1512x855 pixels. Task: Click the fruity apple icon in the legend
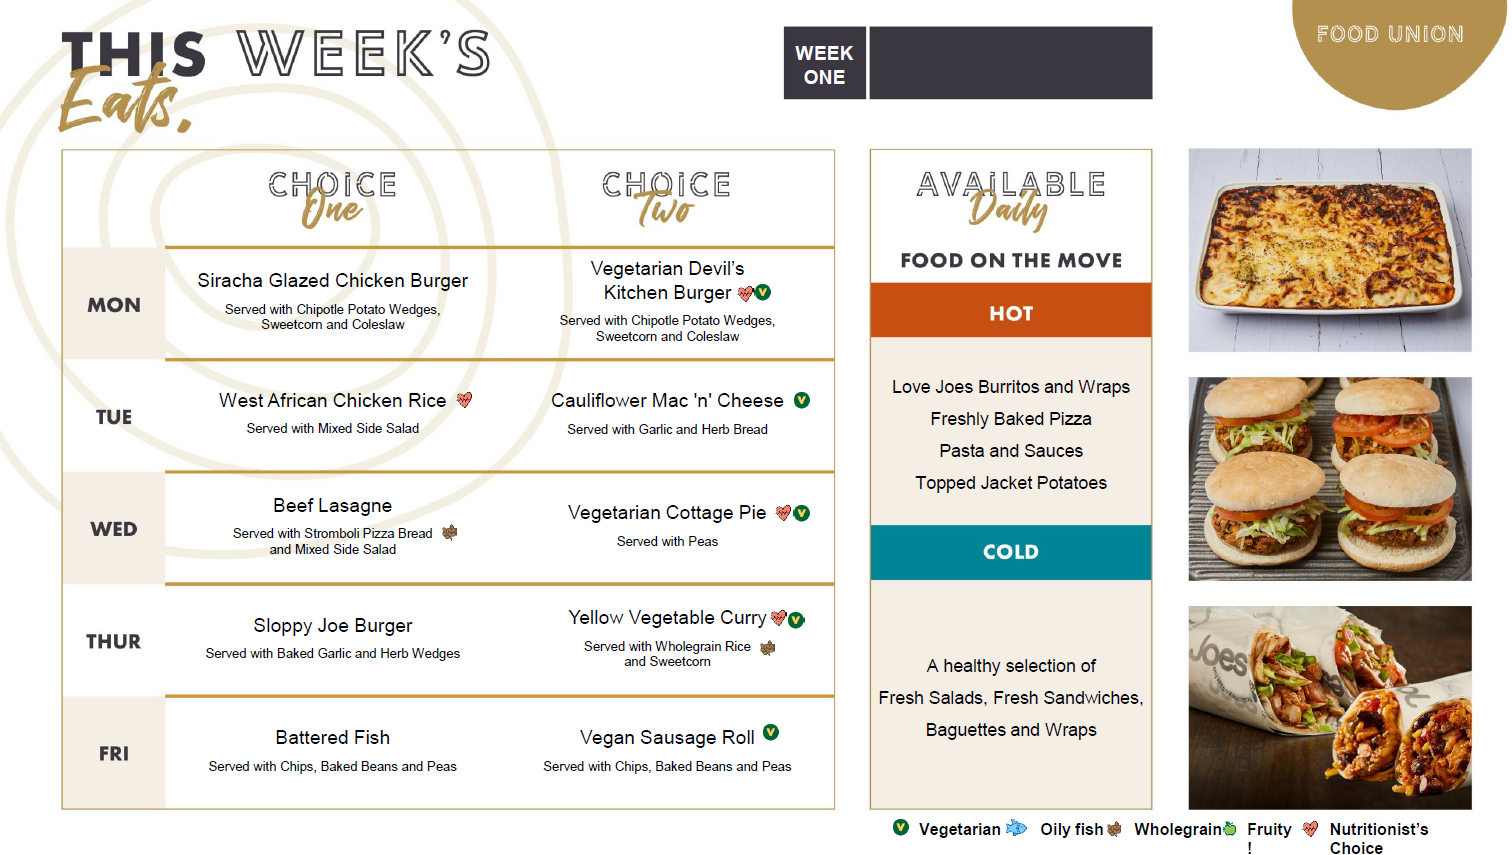pos(1230,829)
